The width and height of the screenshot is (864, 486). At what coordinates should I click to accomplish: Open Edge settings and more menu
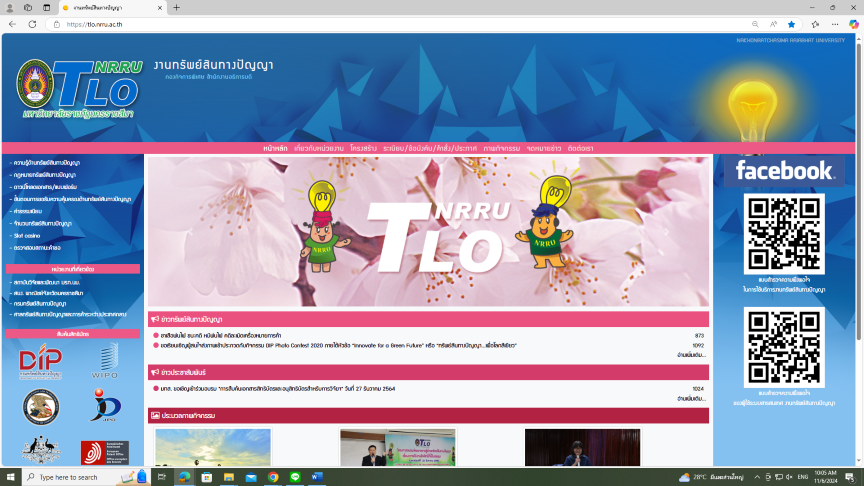835,24
